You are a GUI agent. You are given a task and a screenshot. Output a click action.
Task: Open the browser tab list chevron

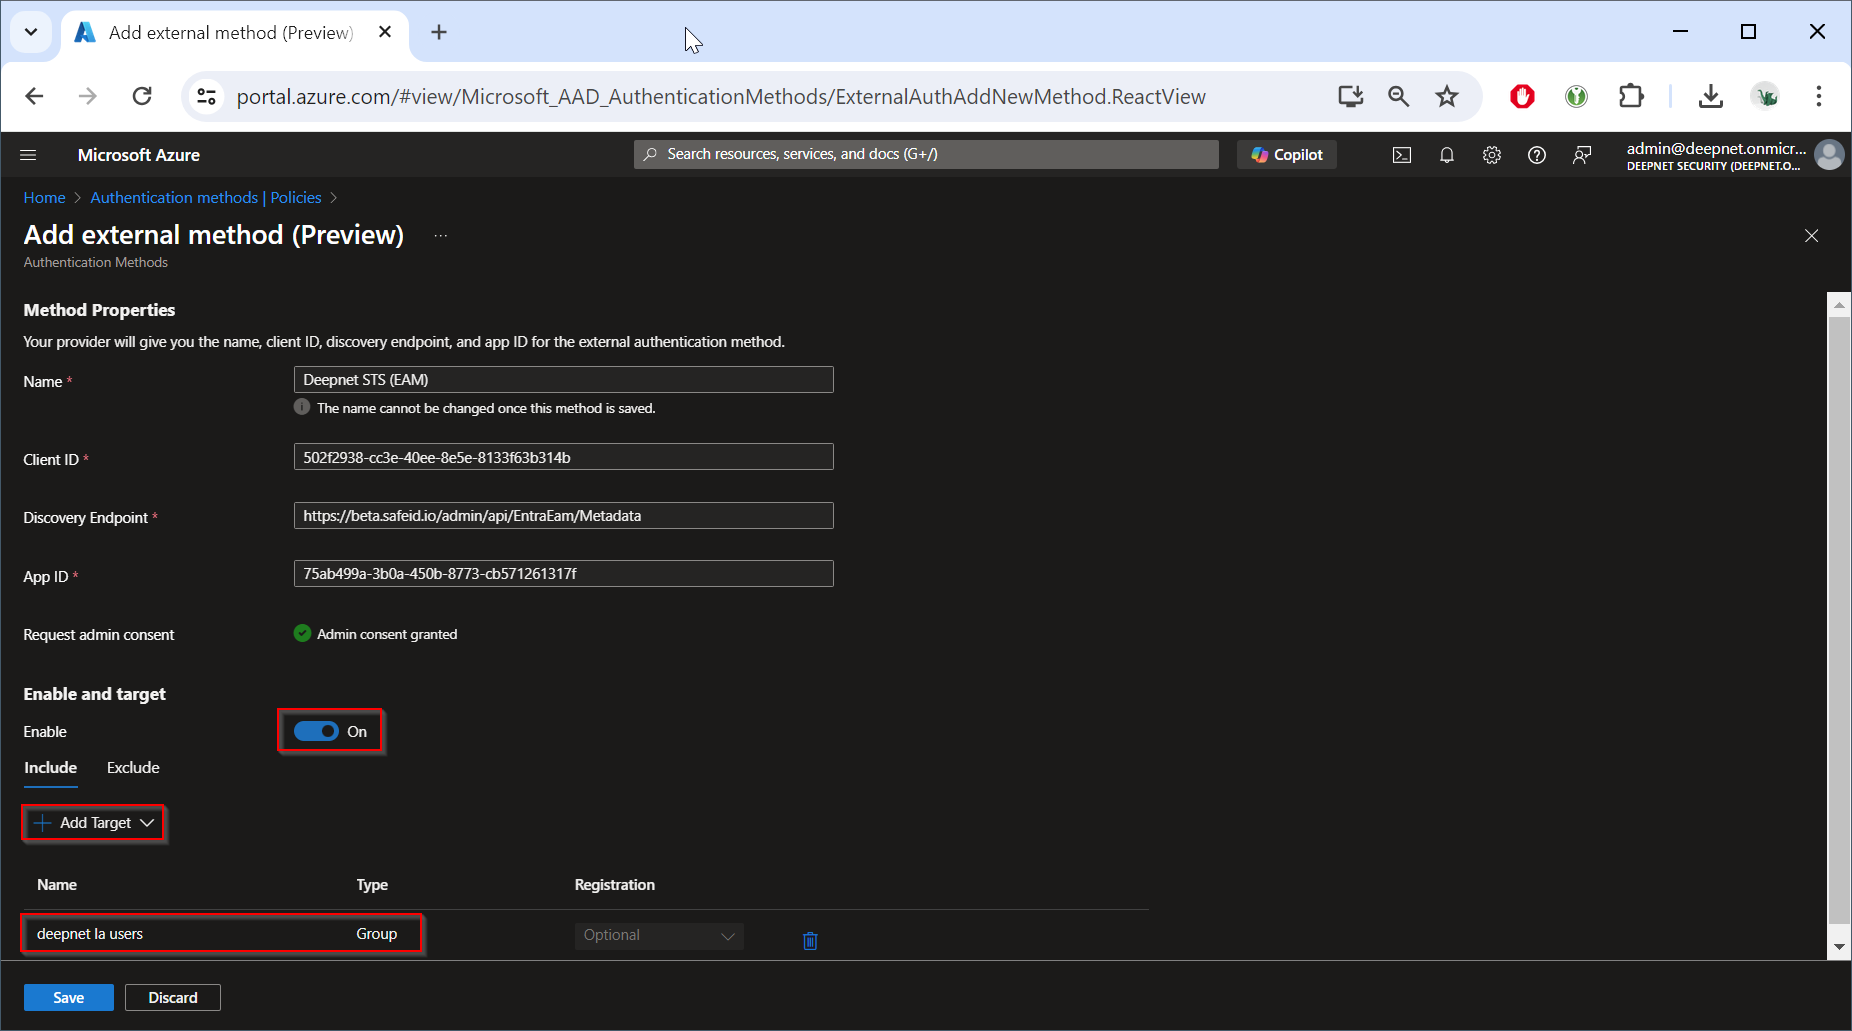tap(31, 32)
